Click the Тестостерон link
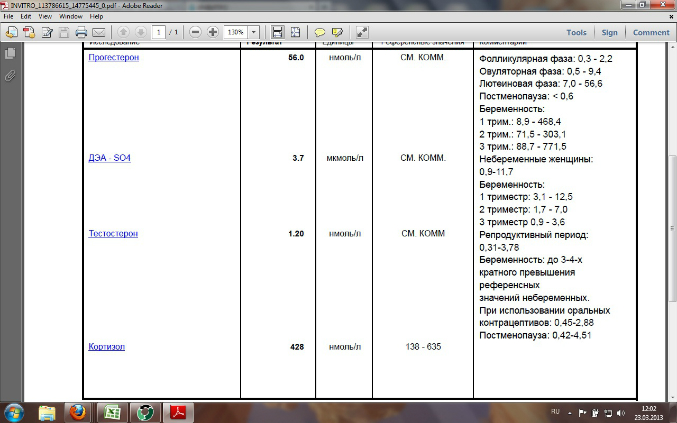 point(113,233)
